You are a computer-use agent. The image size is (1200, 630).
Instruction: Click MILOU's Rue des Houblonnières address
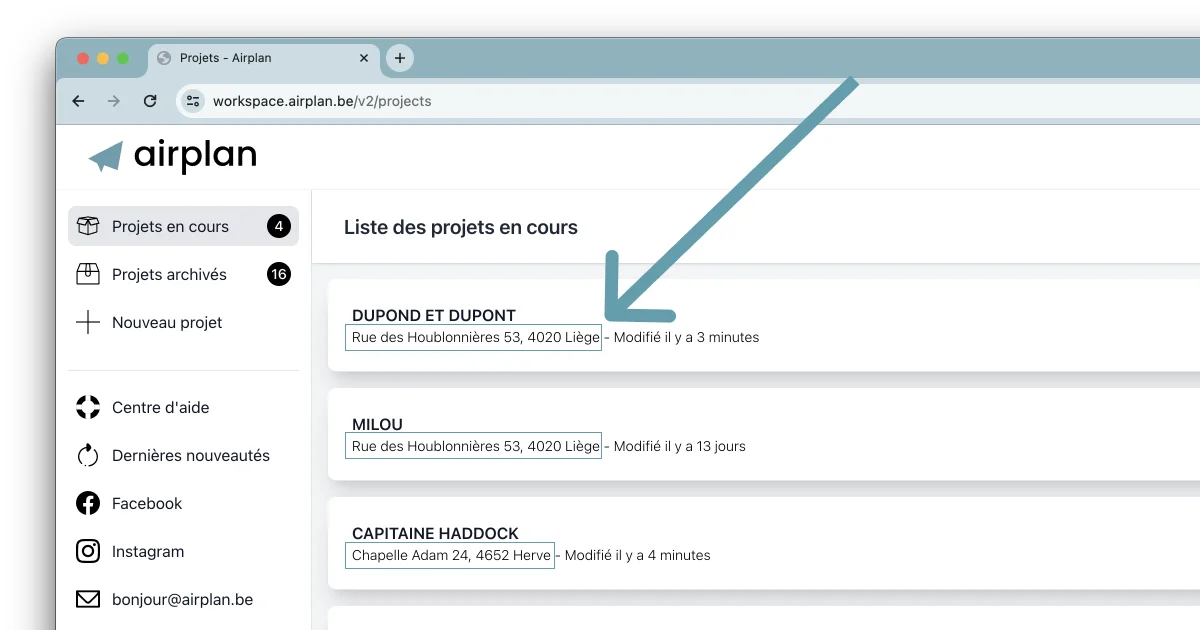click(474, 446)
